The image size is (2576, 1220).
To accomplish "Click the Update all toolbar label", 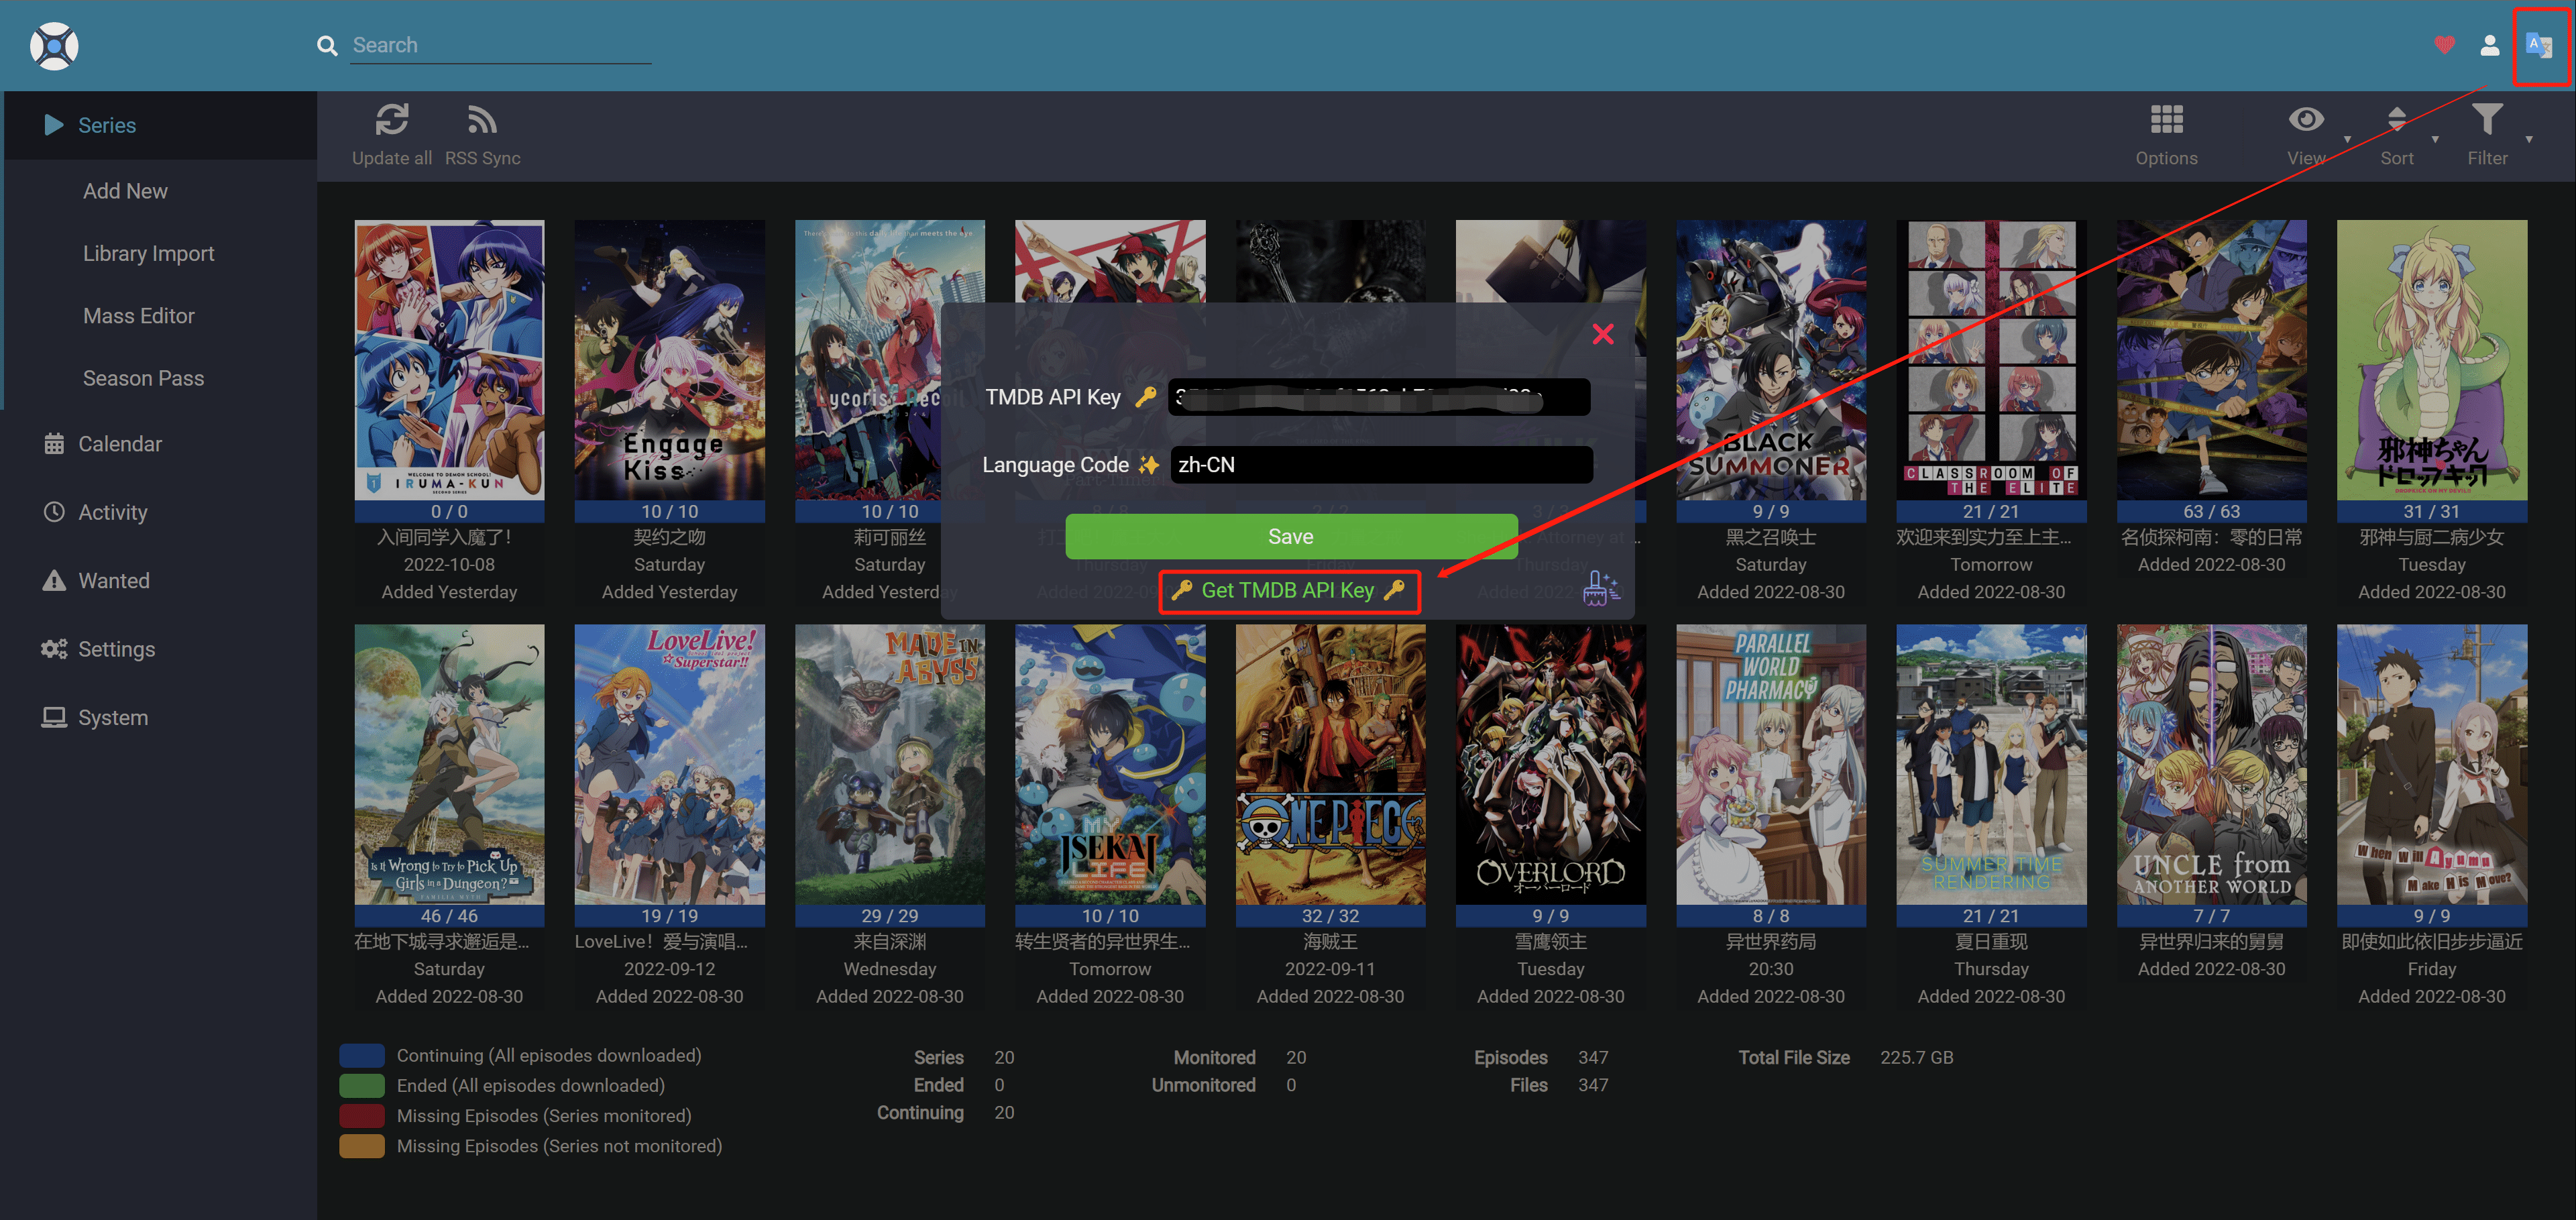I will pos(392,158).
